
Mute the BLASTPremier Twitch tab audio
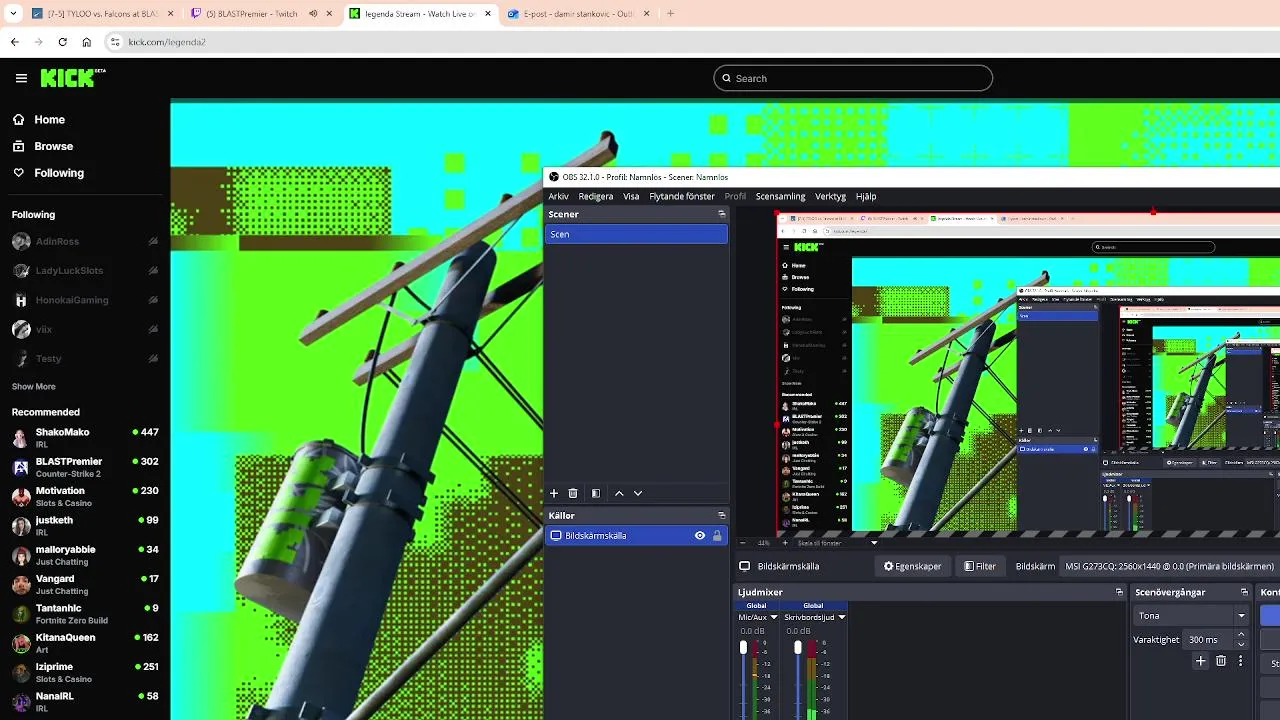(x=313, y=14)
